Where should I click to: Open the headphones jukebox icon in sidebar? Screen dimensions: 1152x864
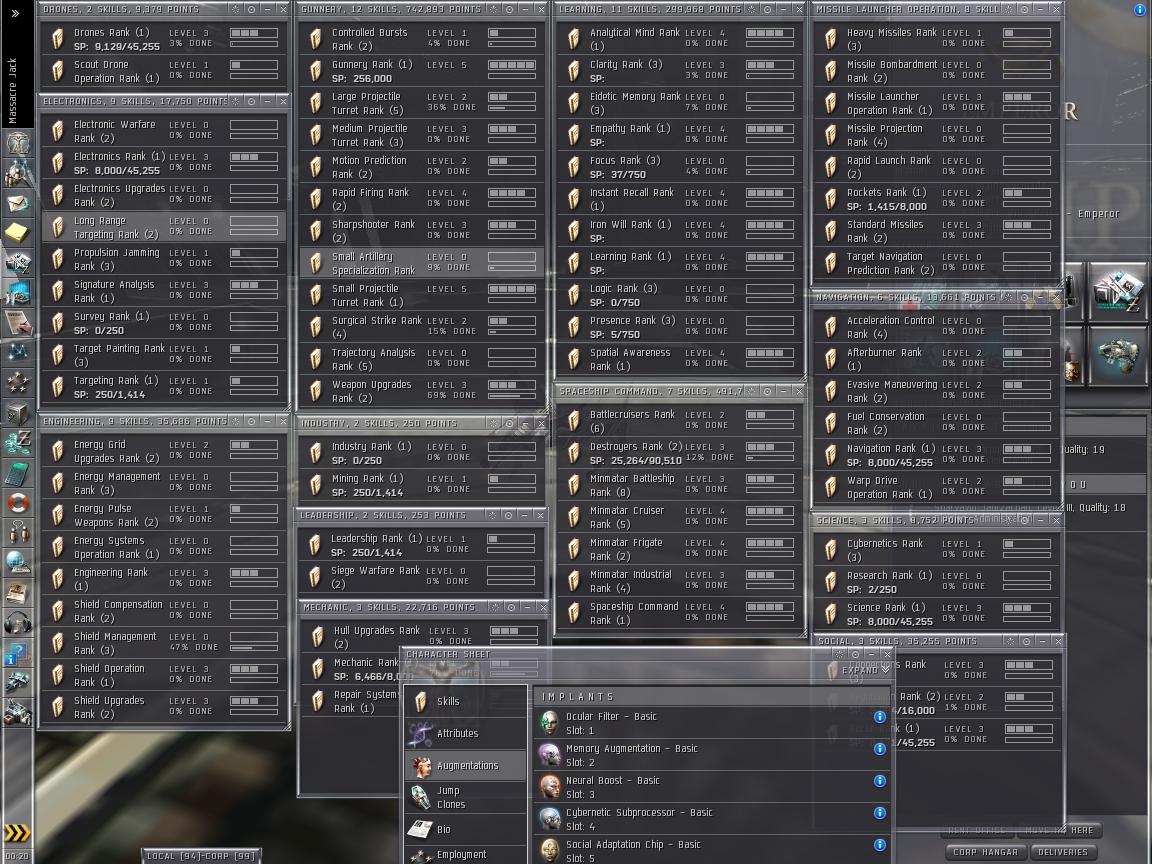[17, 623]
